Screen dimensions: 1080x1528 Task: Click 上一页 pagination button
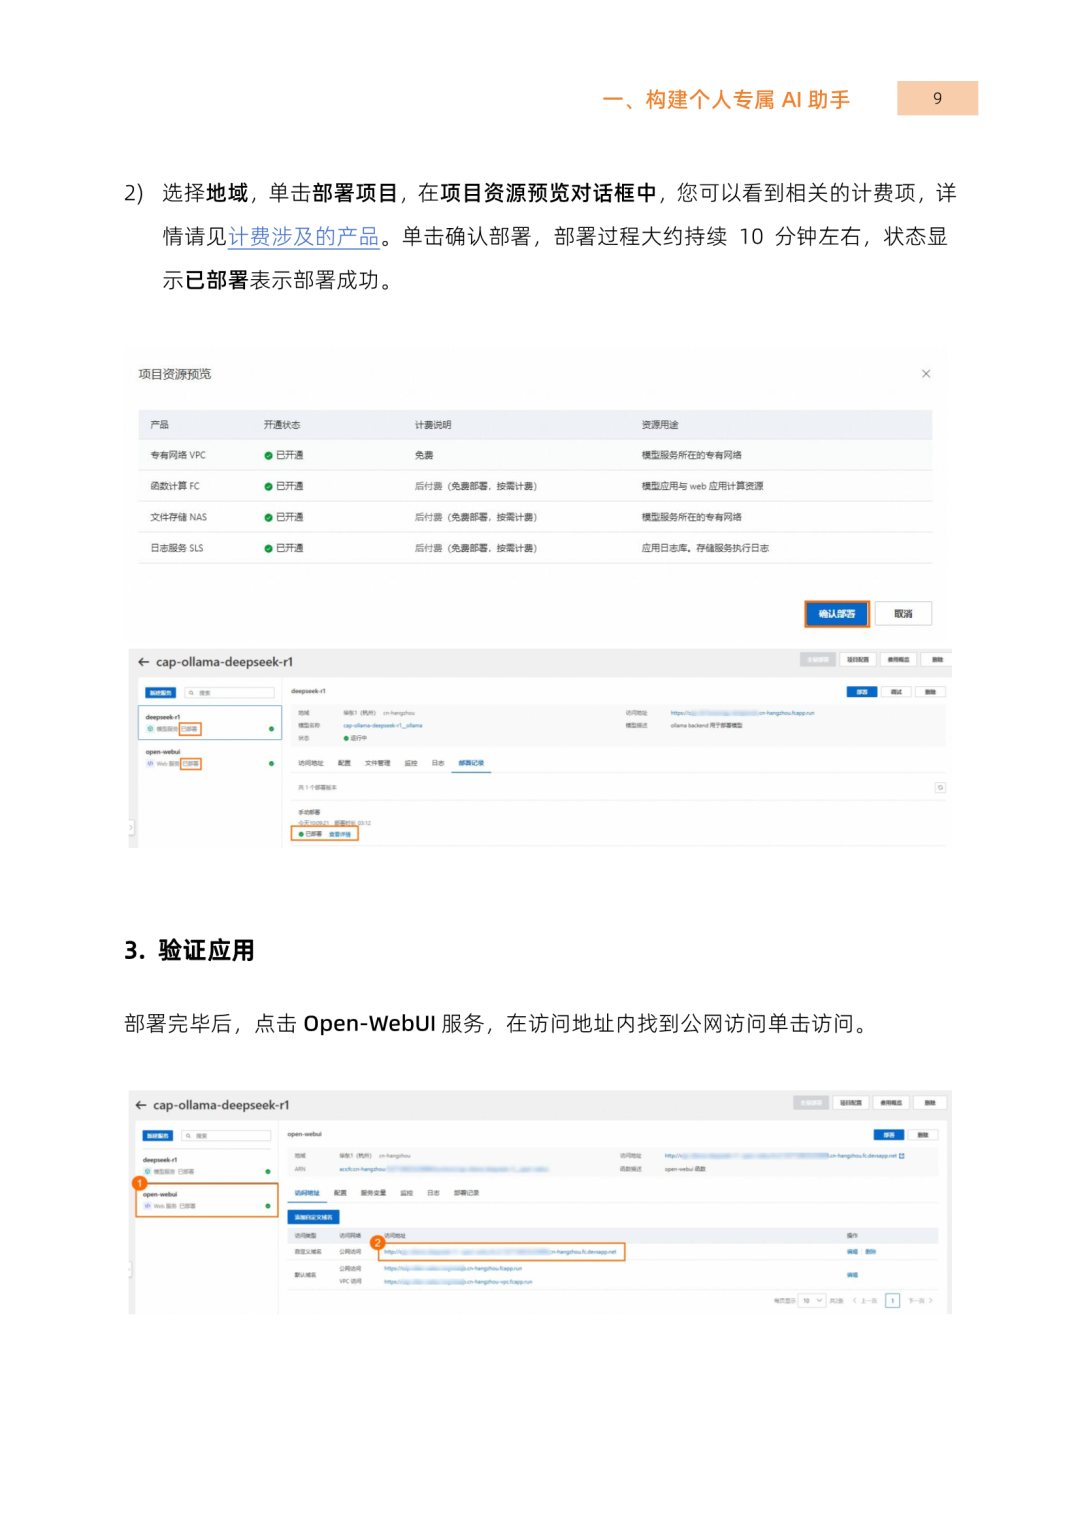865,1301
